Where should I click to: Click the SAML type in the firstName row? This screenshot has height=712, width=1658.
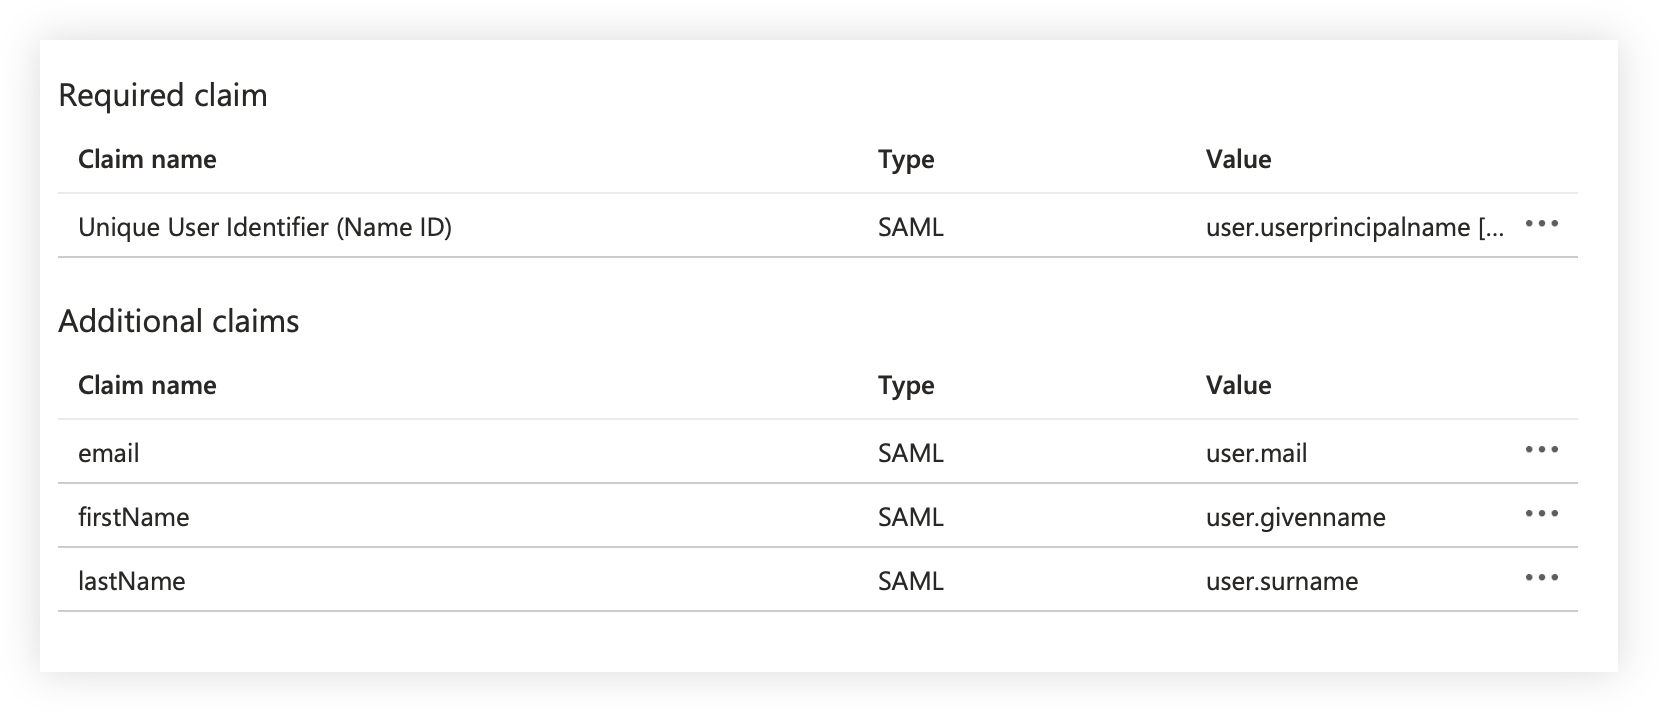(910, 517)
